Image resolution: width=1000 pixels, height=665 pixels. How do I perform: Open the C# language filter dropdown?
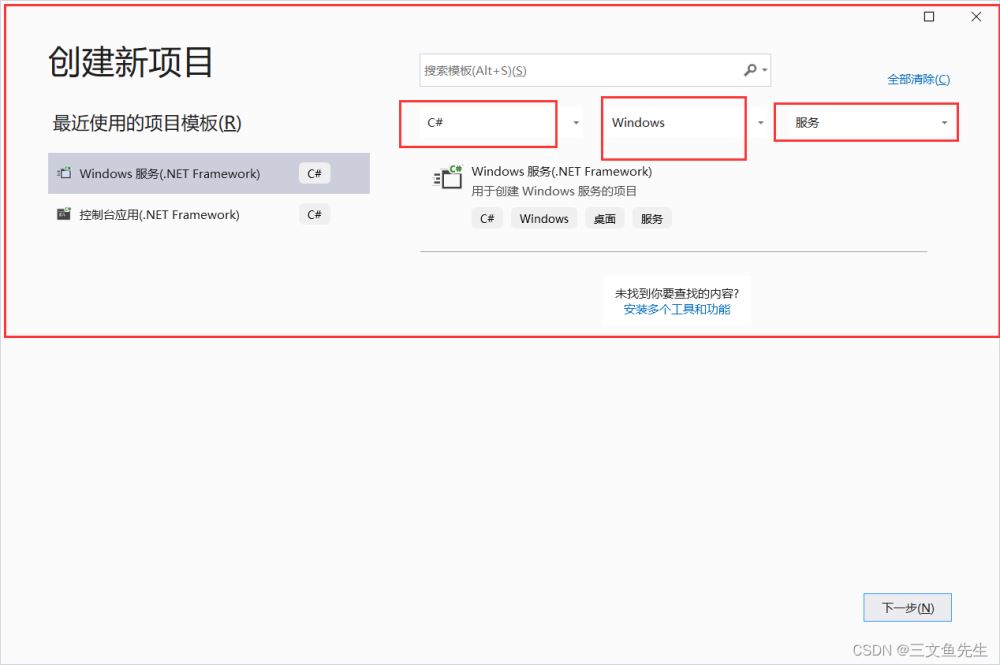pos(575,123)
